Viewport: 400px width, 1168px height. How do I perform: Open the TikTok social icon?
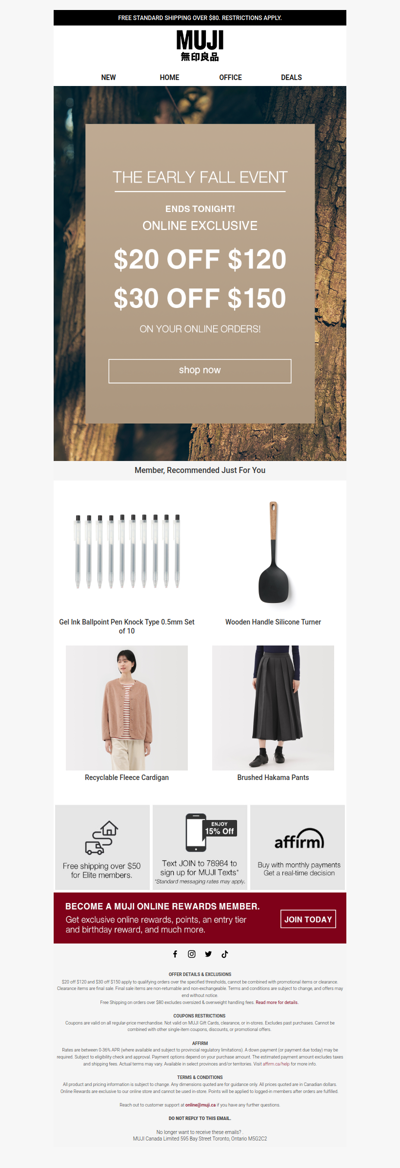[x=224, y=954]
